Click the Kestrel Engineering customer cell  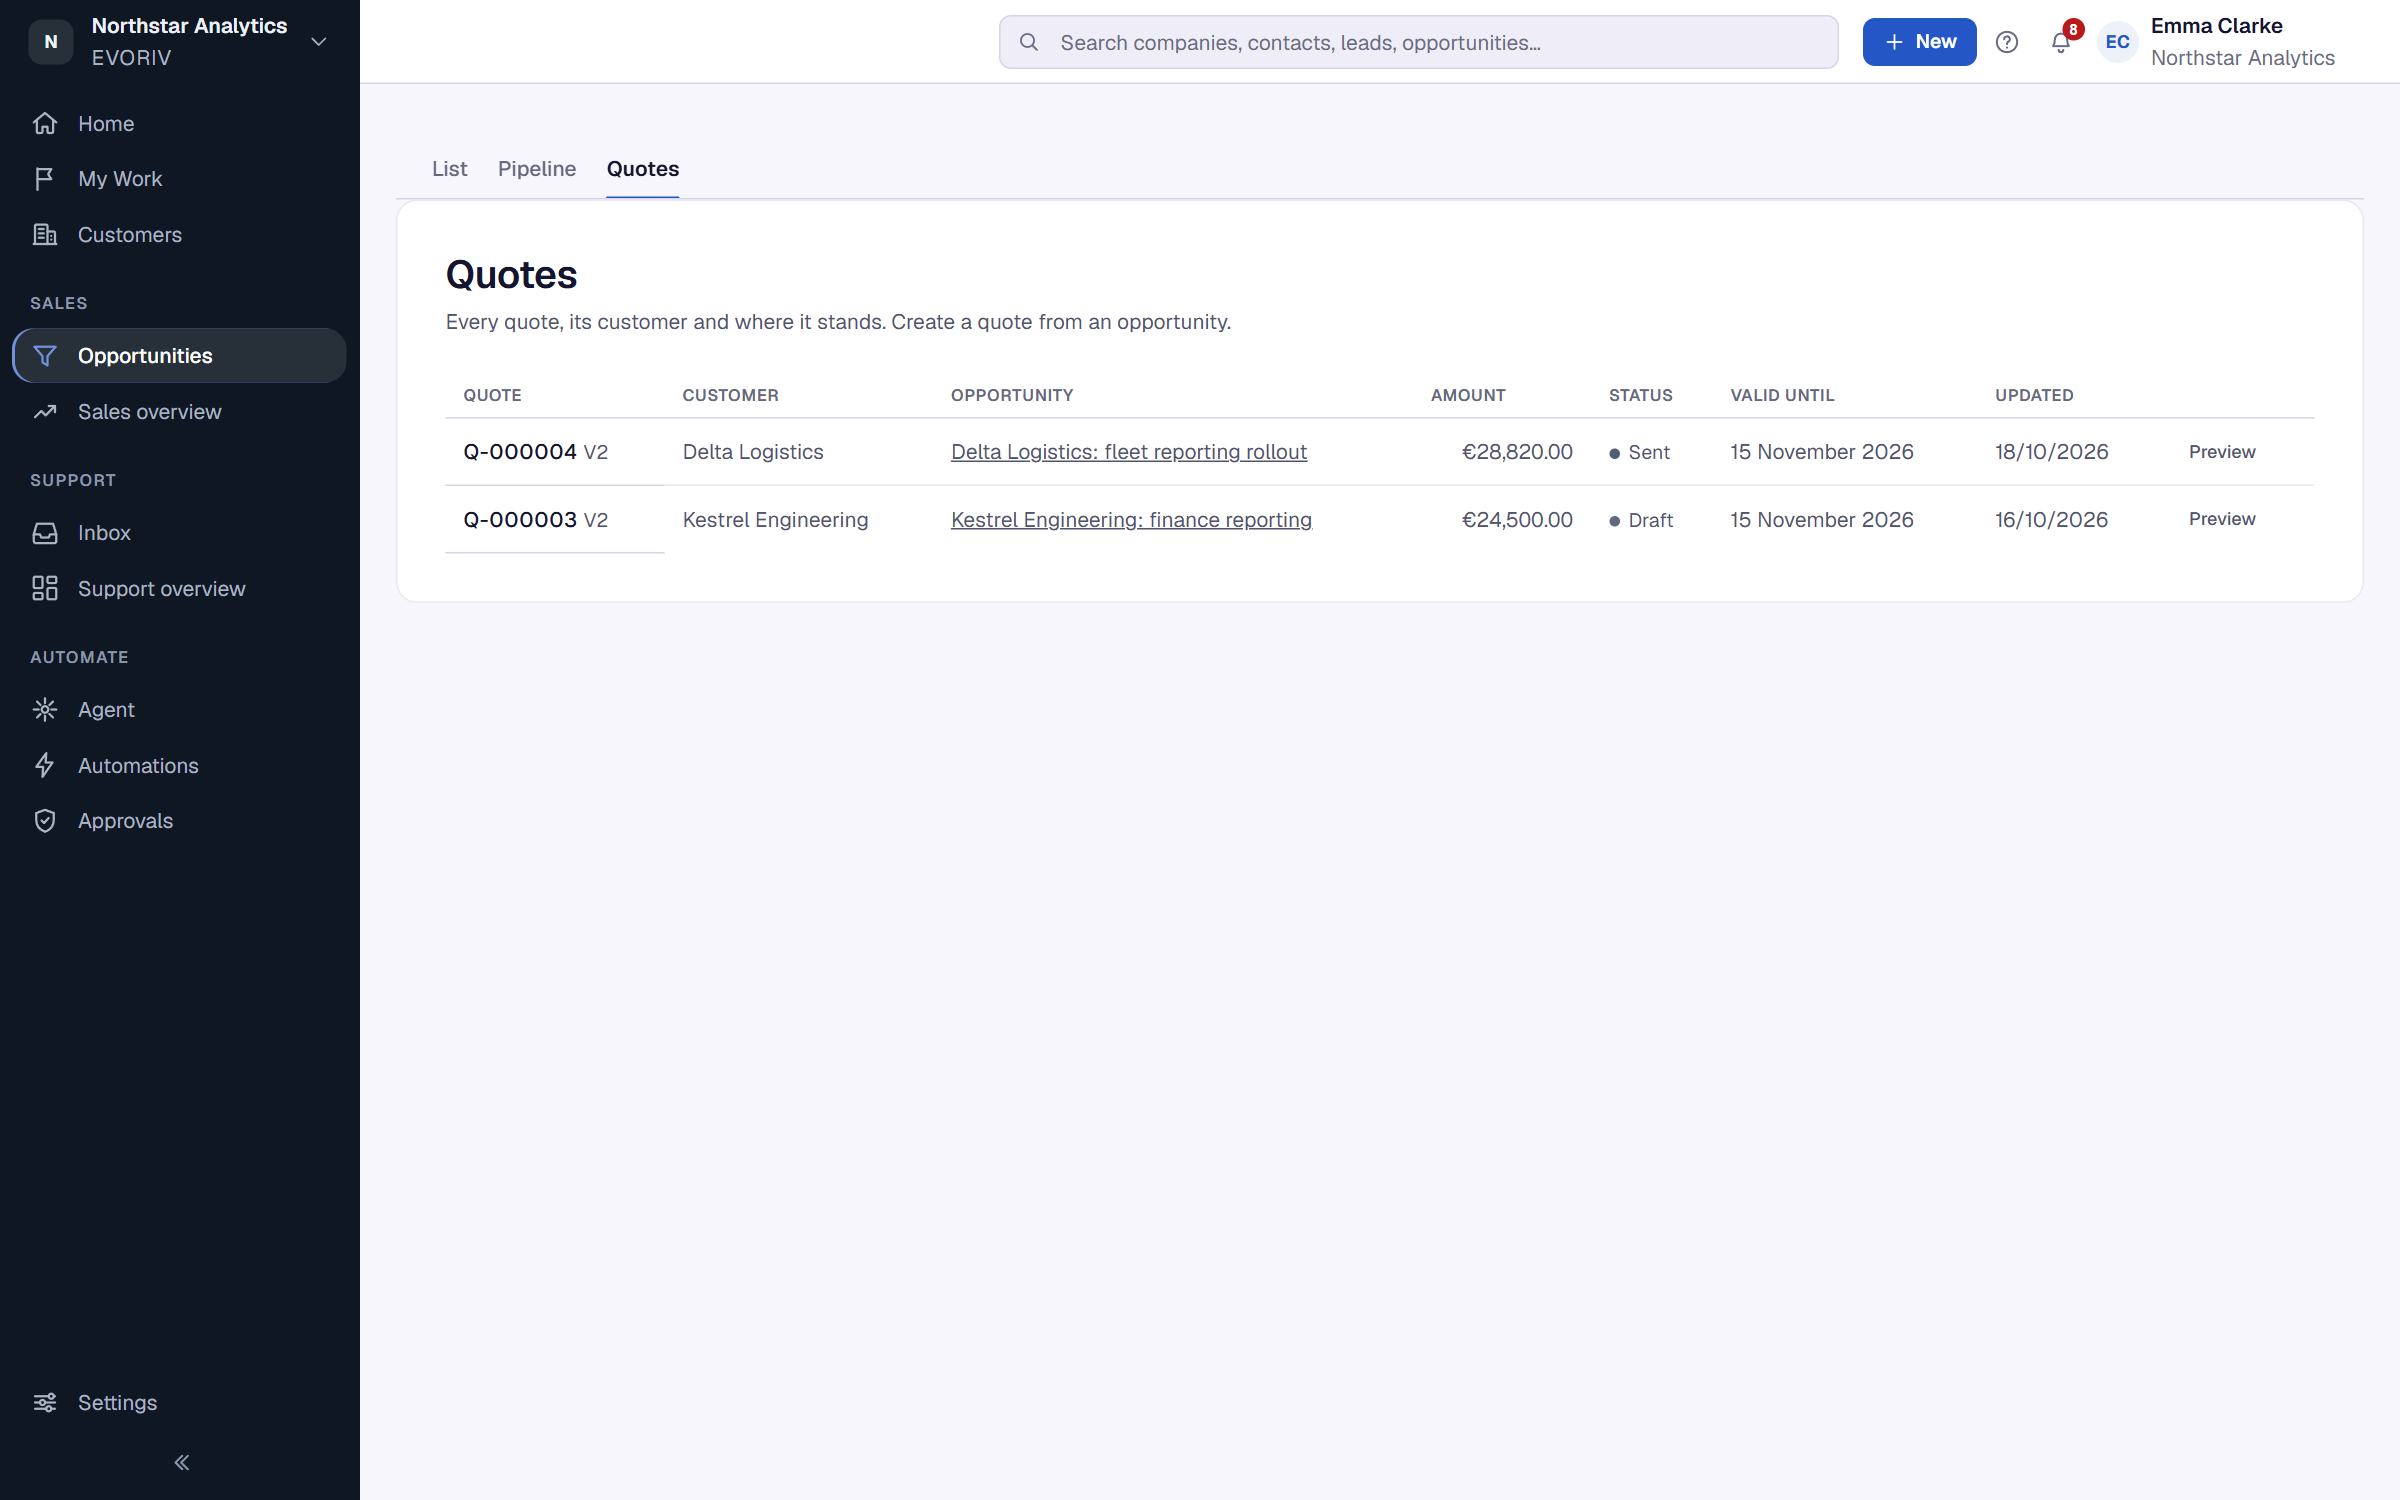click(x=775, y=520)
